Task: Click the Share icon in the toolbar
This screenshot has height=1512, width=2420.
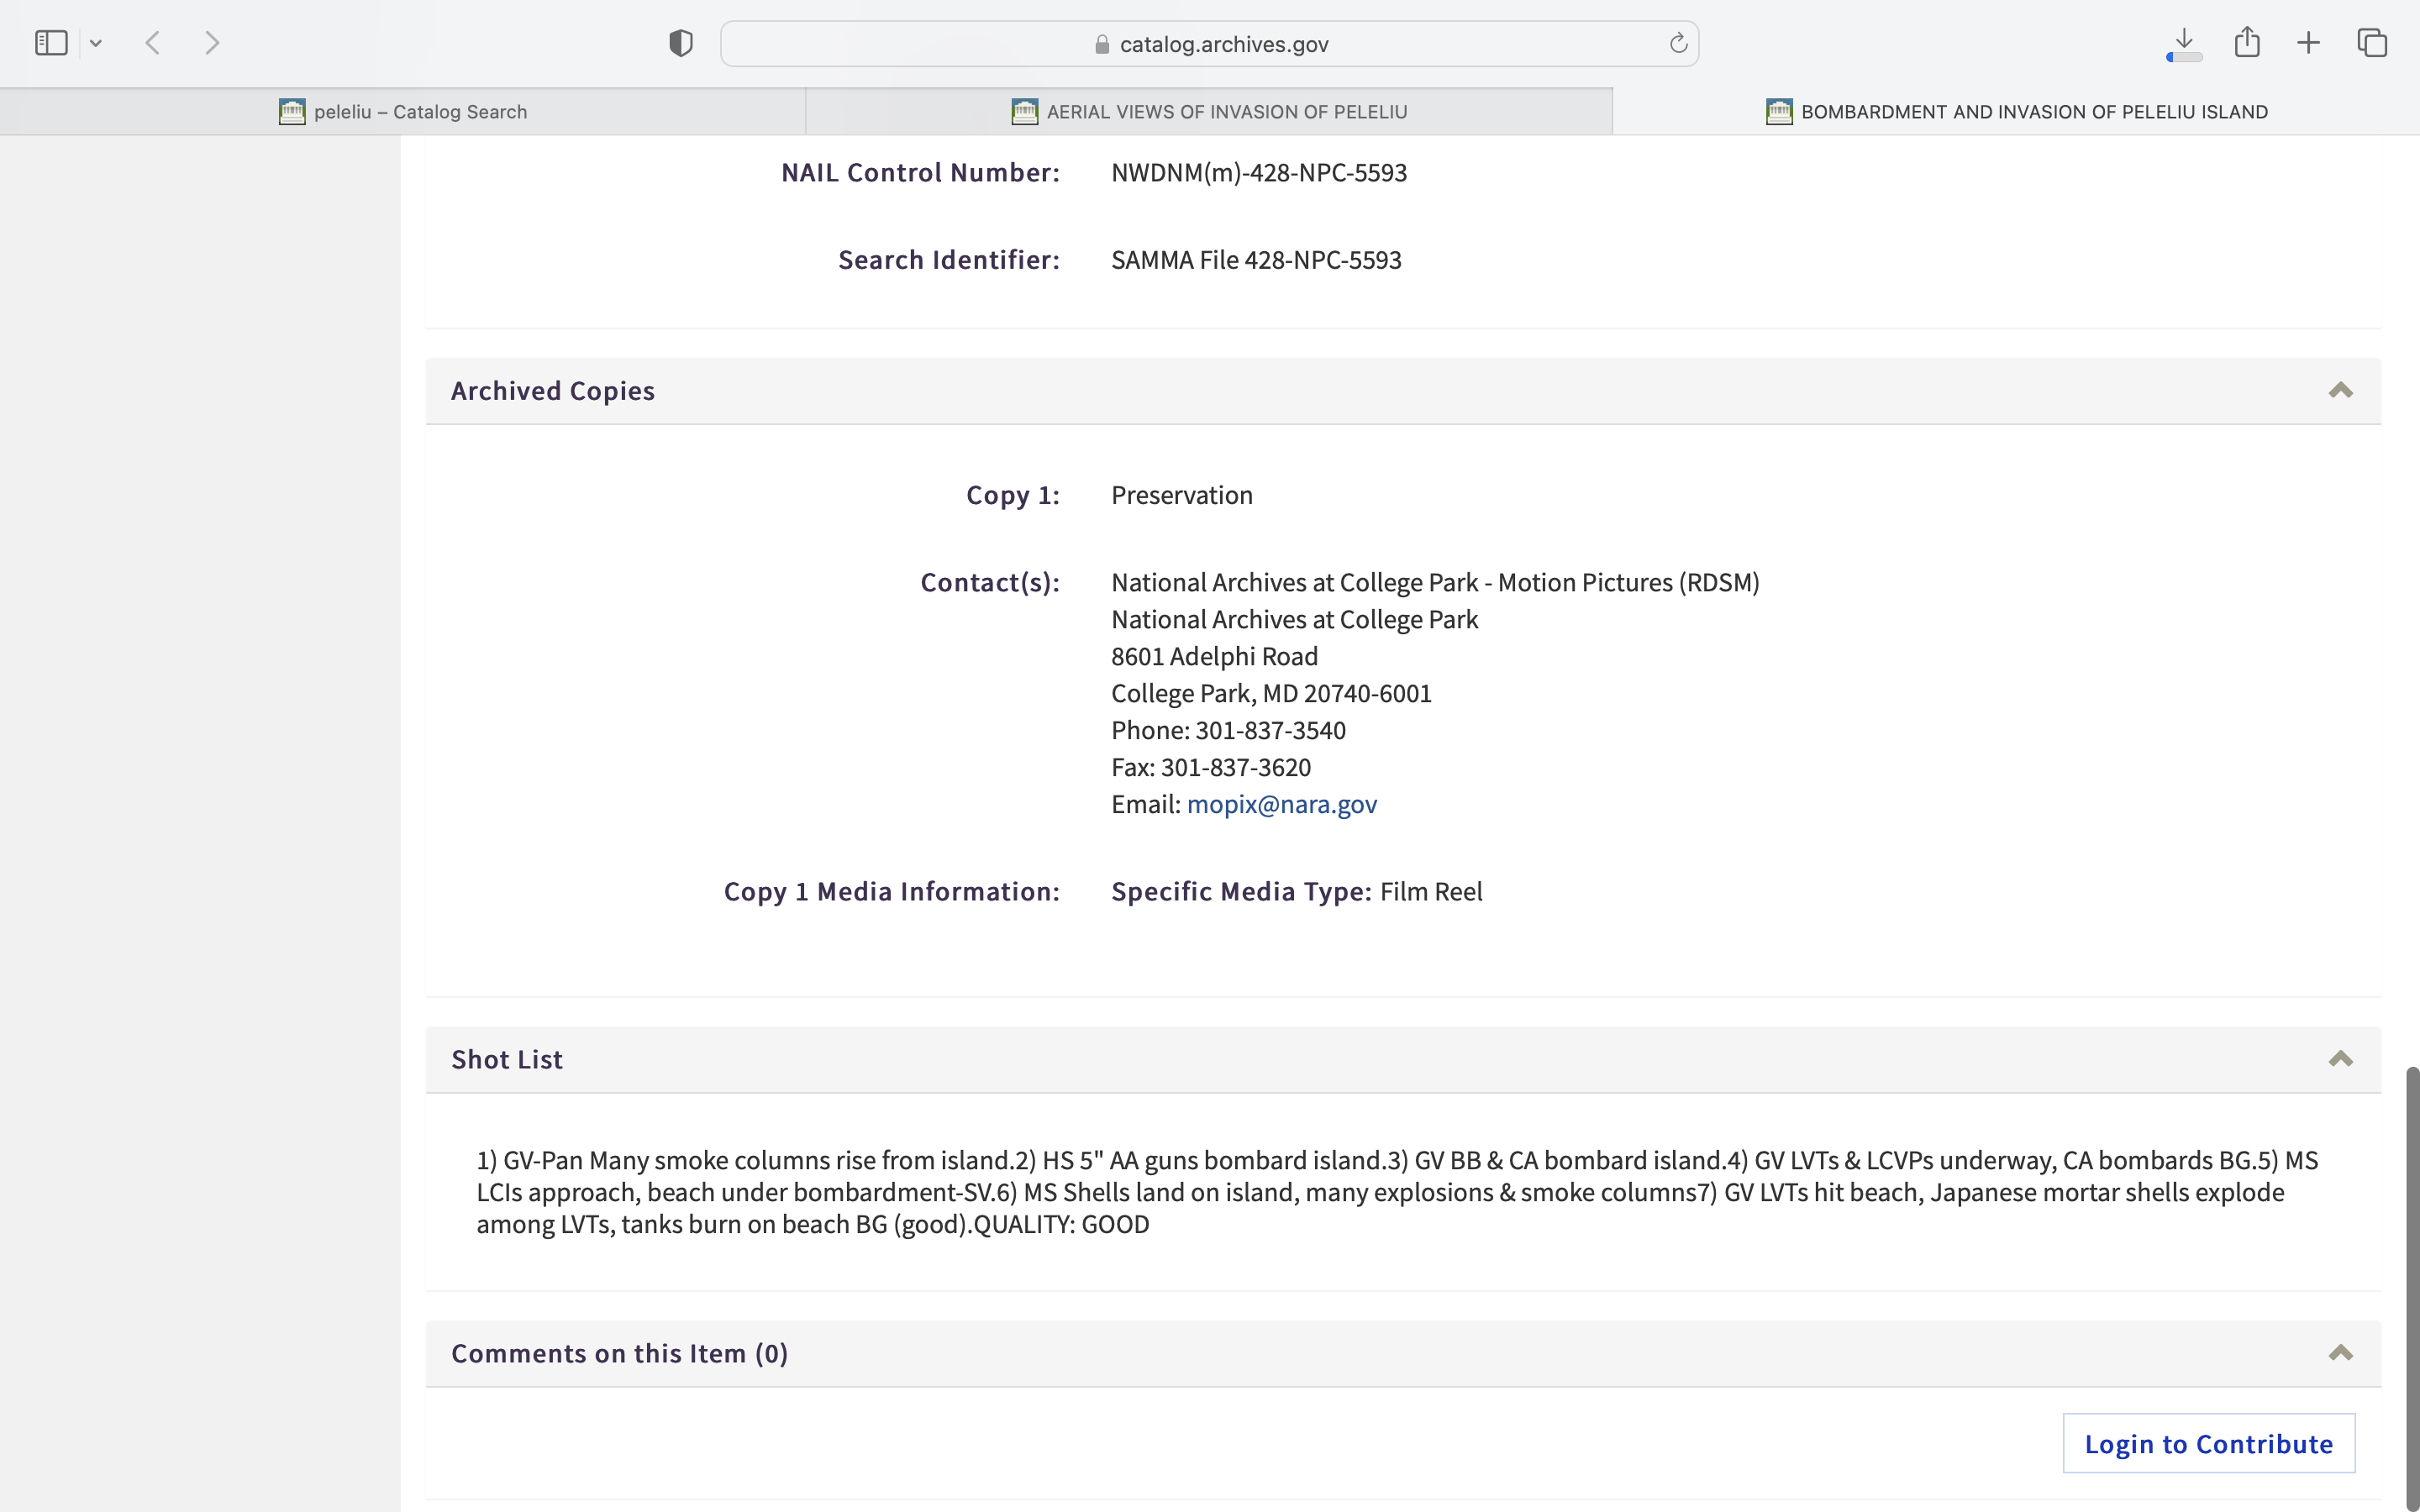Action: [x=2247, y=43]
